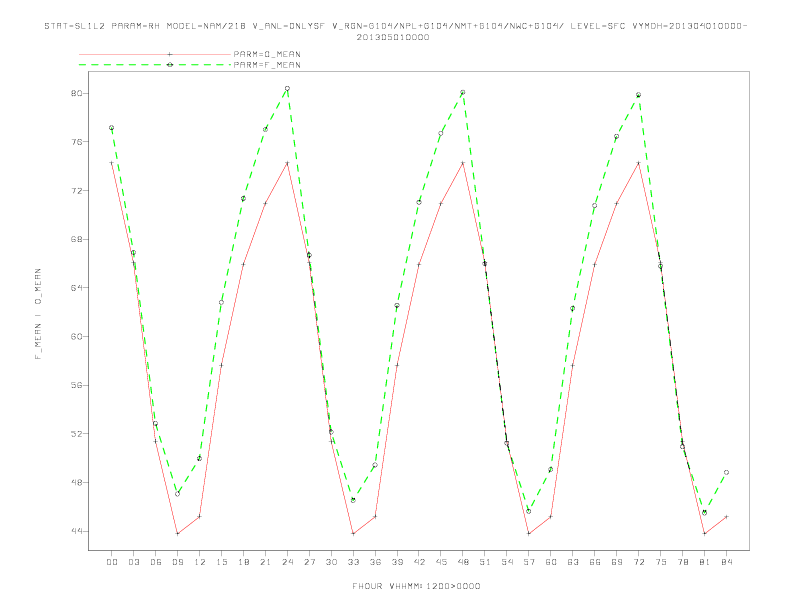Click the x-axis tick label 03
Screen dimensions: 792x612
(x=134, y=562)
